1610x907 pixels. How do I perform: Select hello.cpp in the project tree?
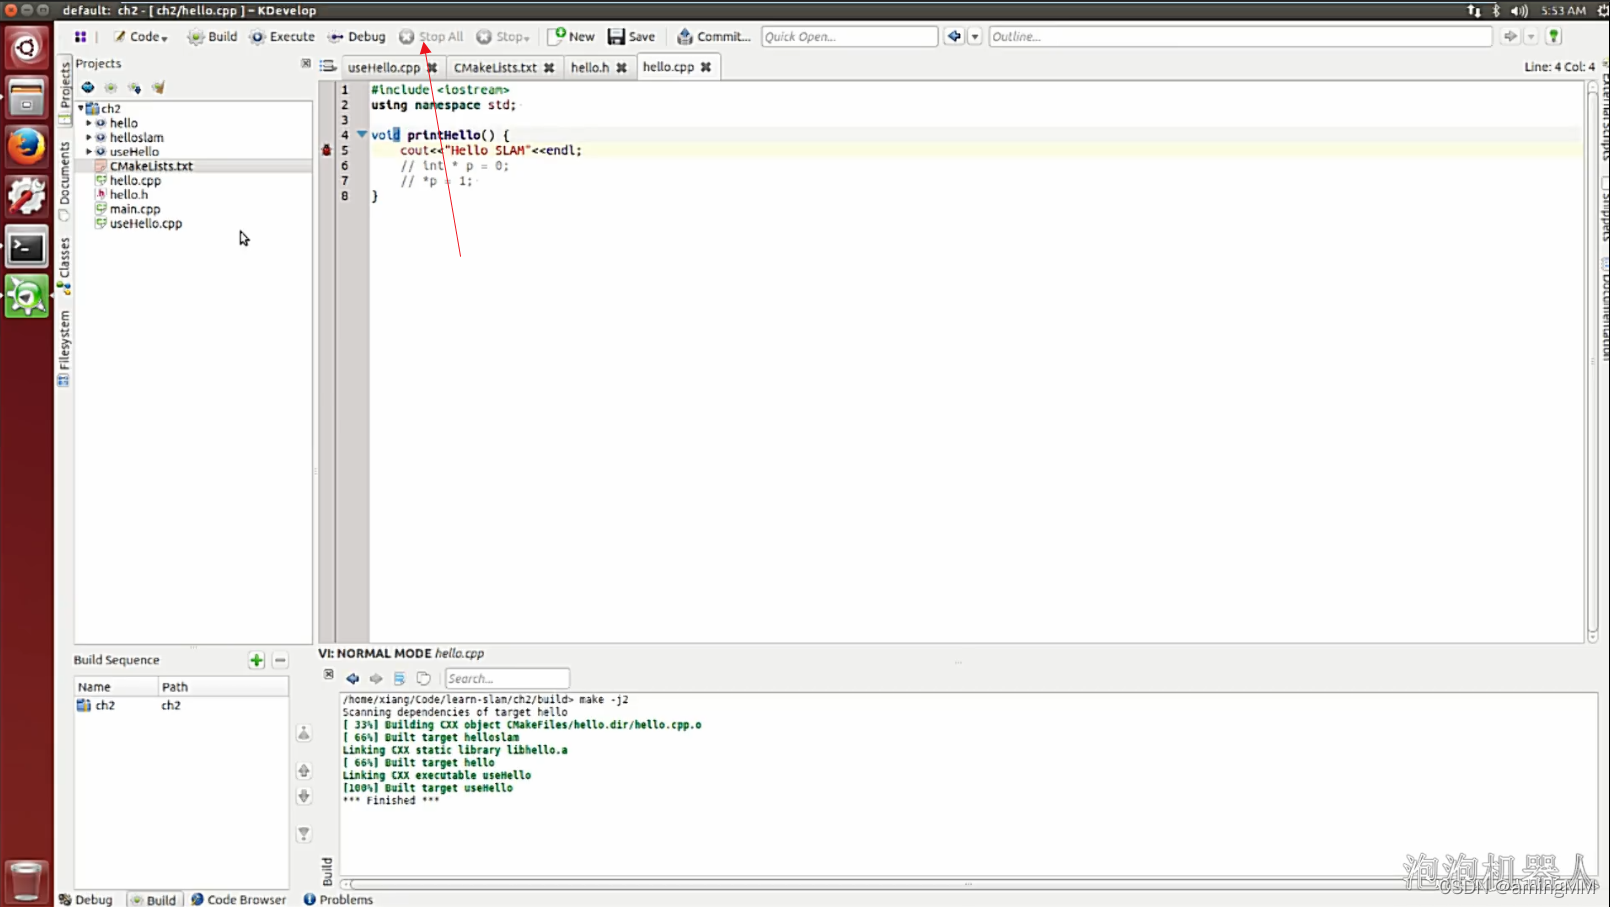click(x=135, y=180)
